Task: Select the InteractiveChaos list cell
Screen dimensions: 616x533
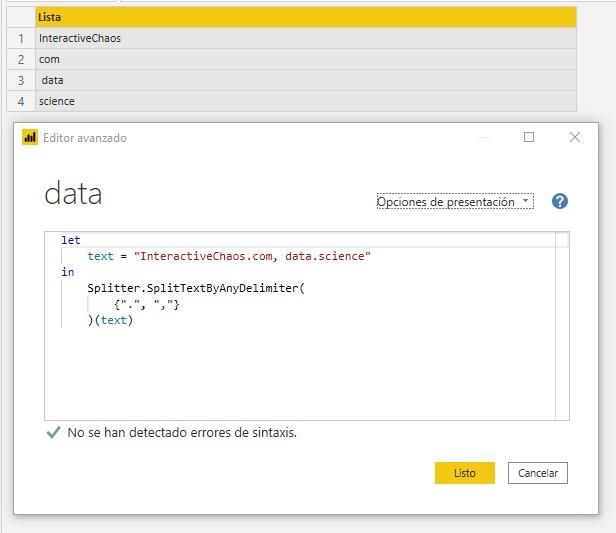Action: (305, 38)
